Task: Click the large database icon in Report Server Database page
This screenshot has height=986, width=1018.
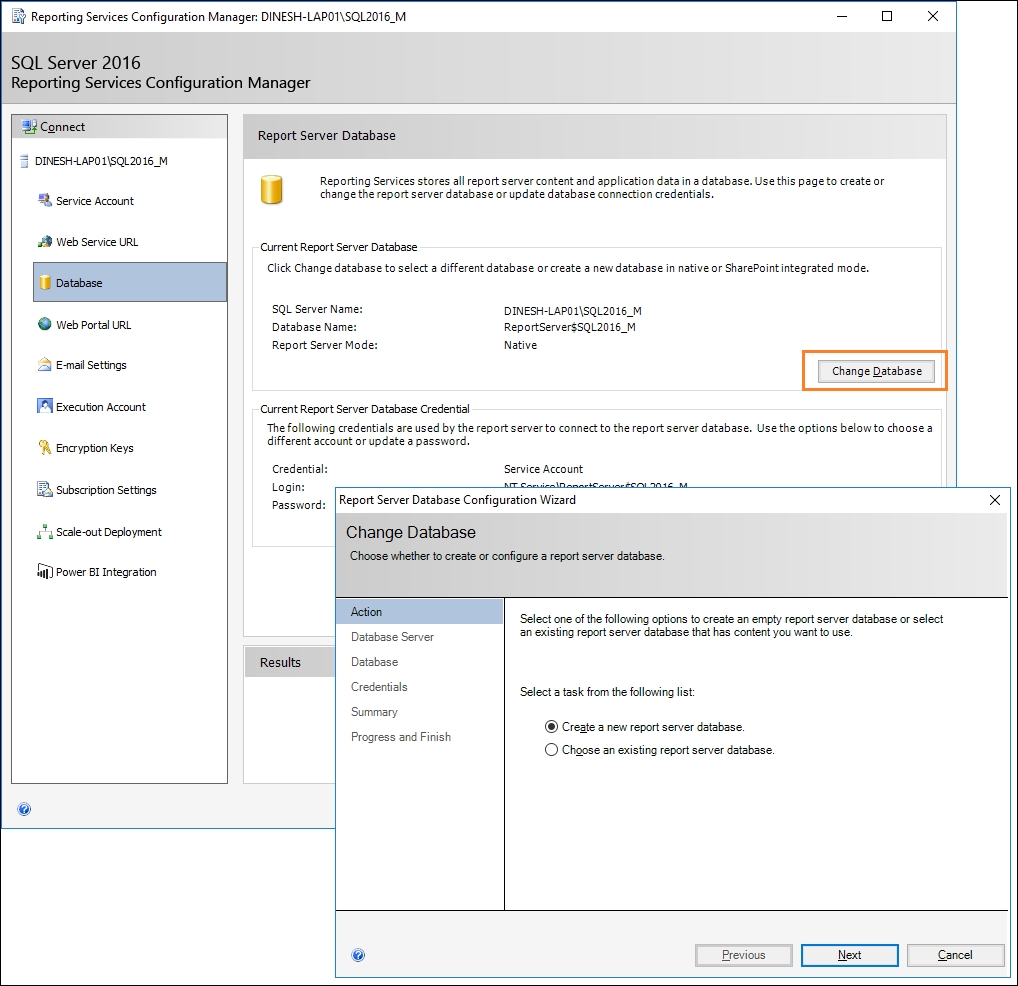Action: point(271,190)
